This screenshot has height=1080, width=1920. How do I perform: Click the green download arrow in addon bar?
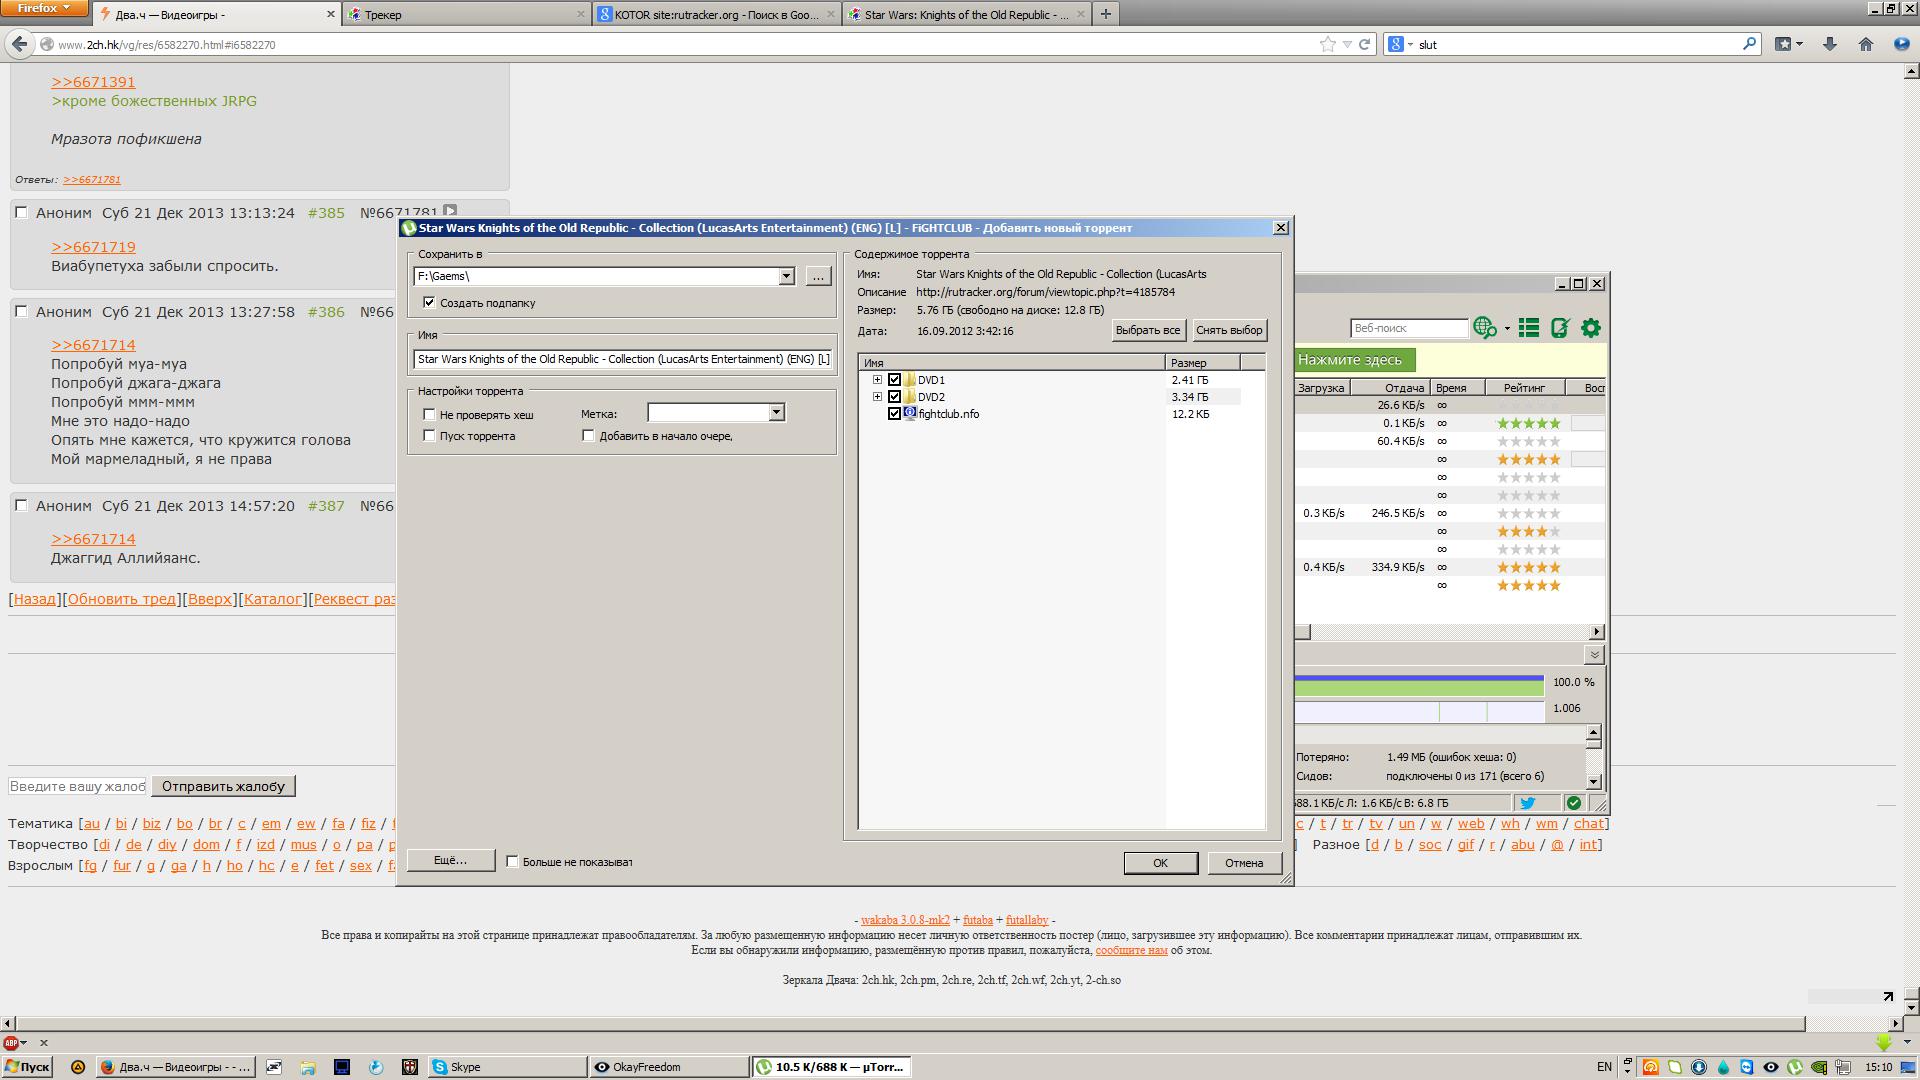tap(1883, 1043)
